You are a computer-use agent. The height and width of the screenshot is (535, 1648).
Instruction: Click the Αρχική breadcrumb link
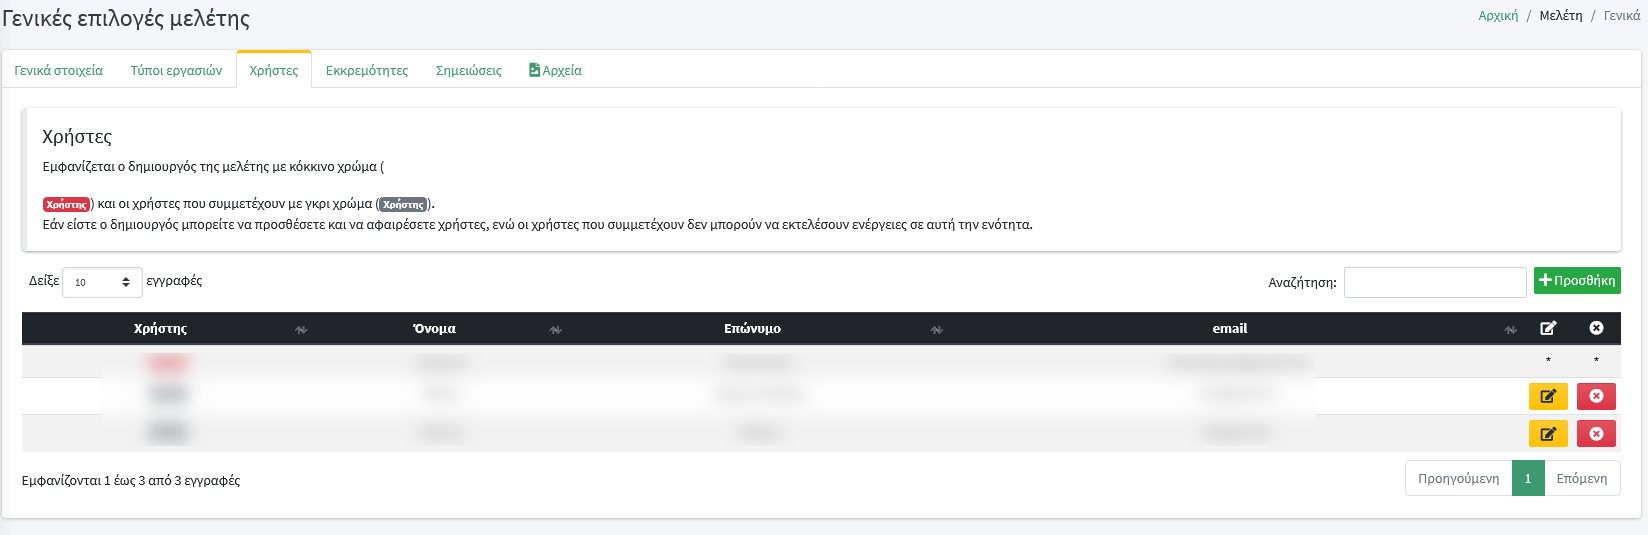1497,16
